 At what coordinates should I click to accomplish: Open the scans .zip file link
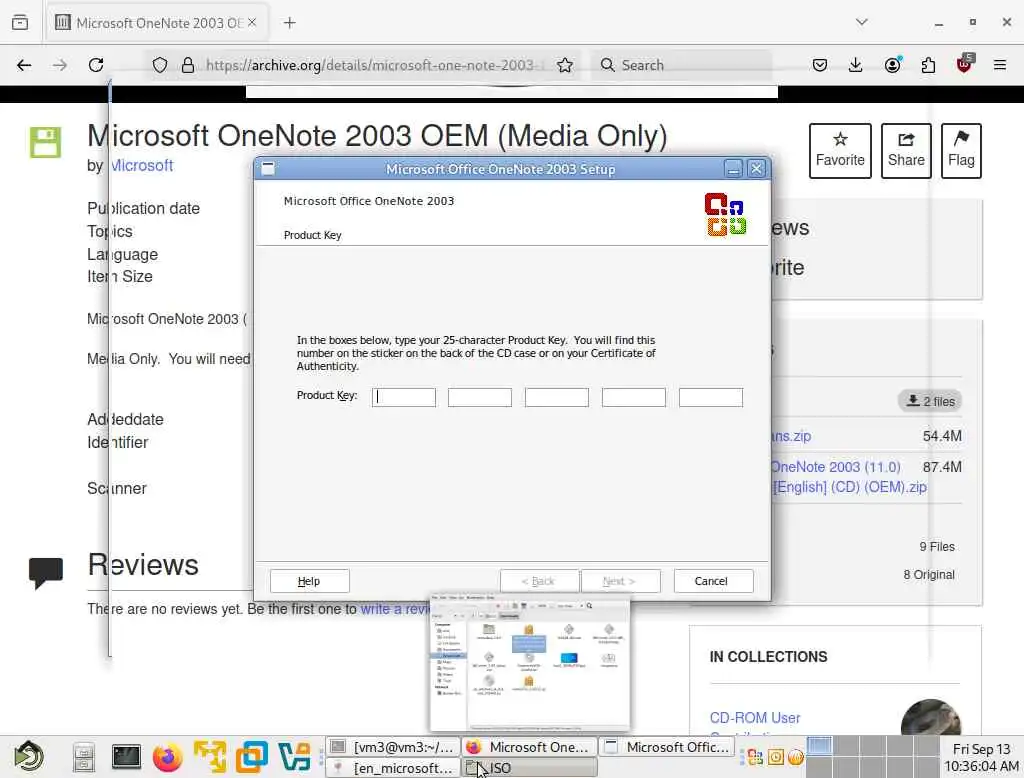pos(791,436)
